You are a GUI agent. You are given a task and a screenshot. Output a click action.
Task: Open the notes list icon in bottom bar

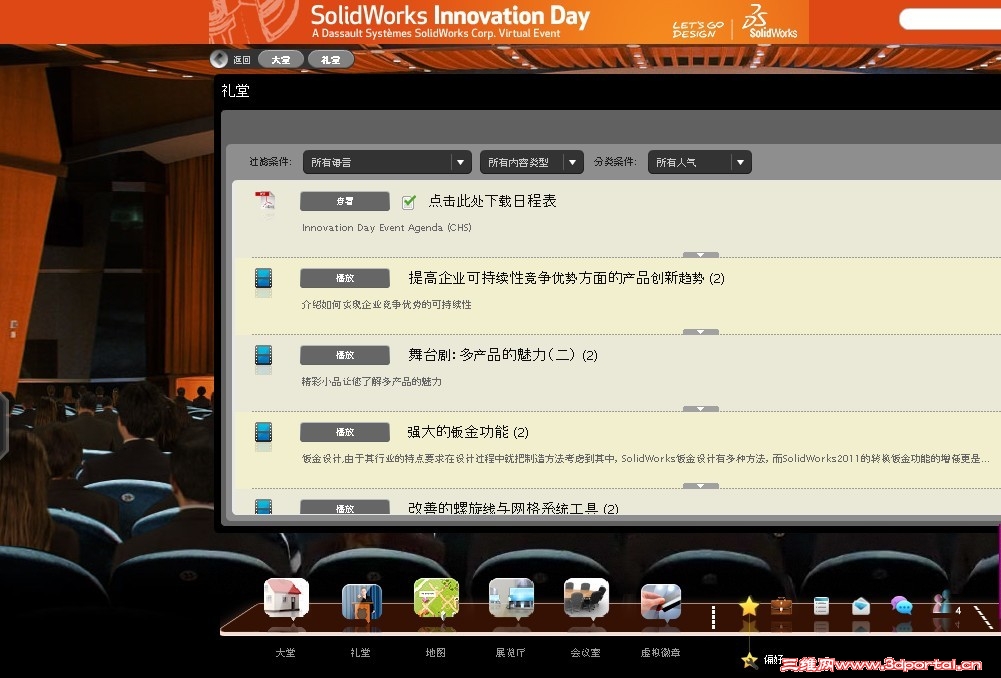[822, 605]
